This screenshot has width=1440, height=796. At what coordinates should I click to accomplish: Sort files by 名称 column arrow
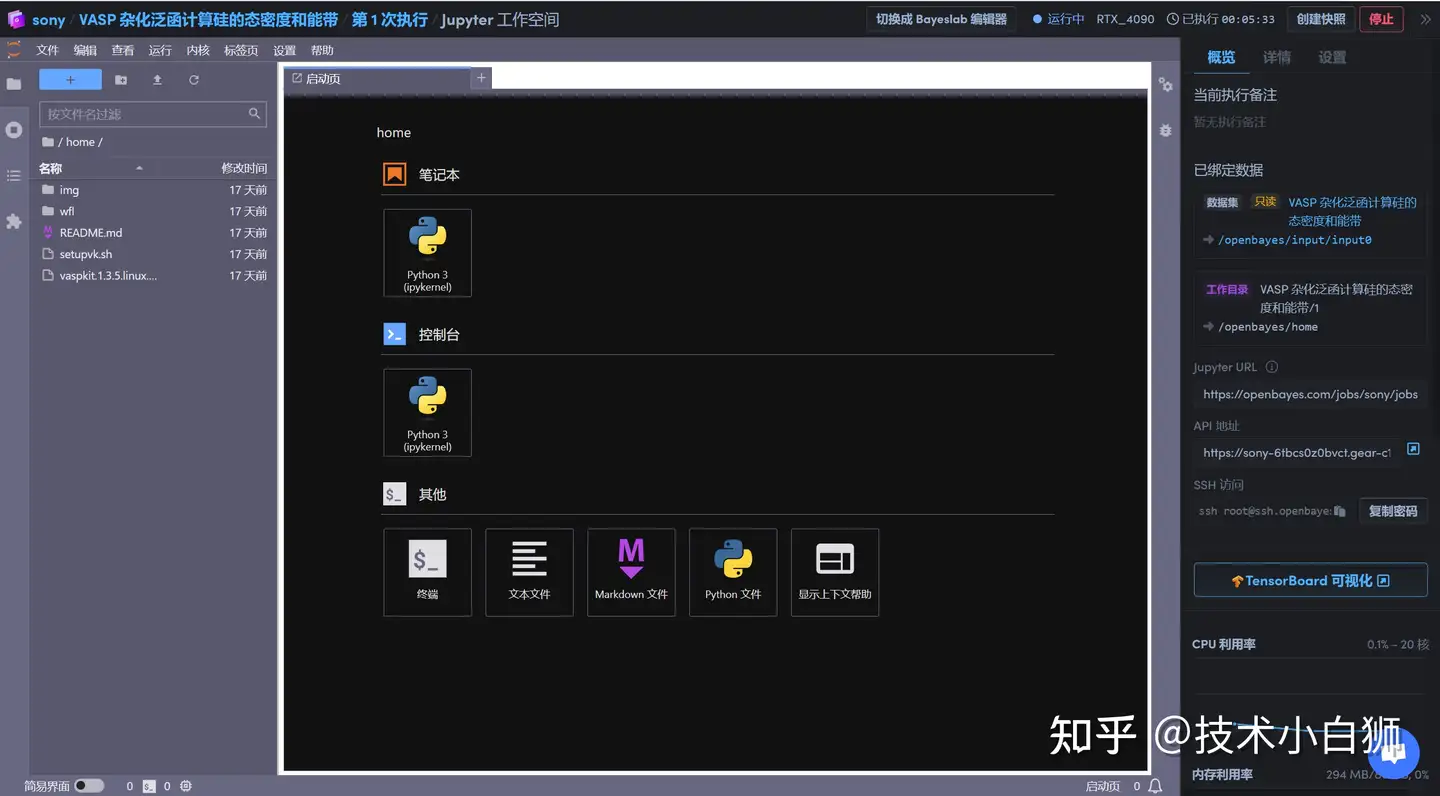point(139,168)
